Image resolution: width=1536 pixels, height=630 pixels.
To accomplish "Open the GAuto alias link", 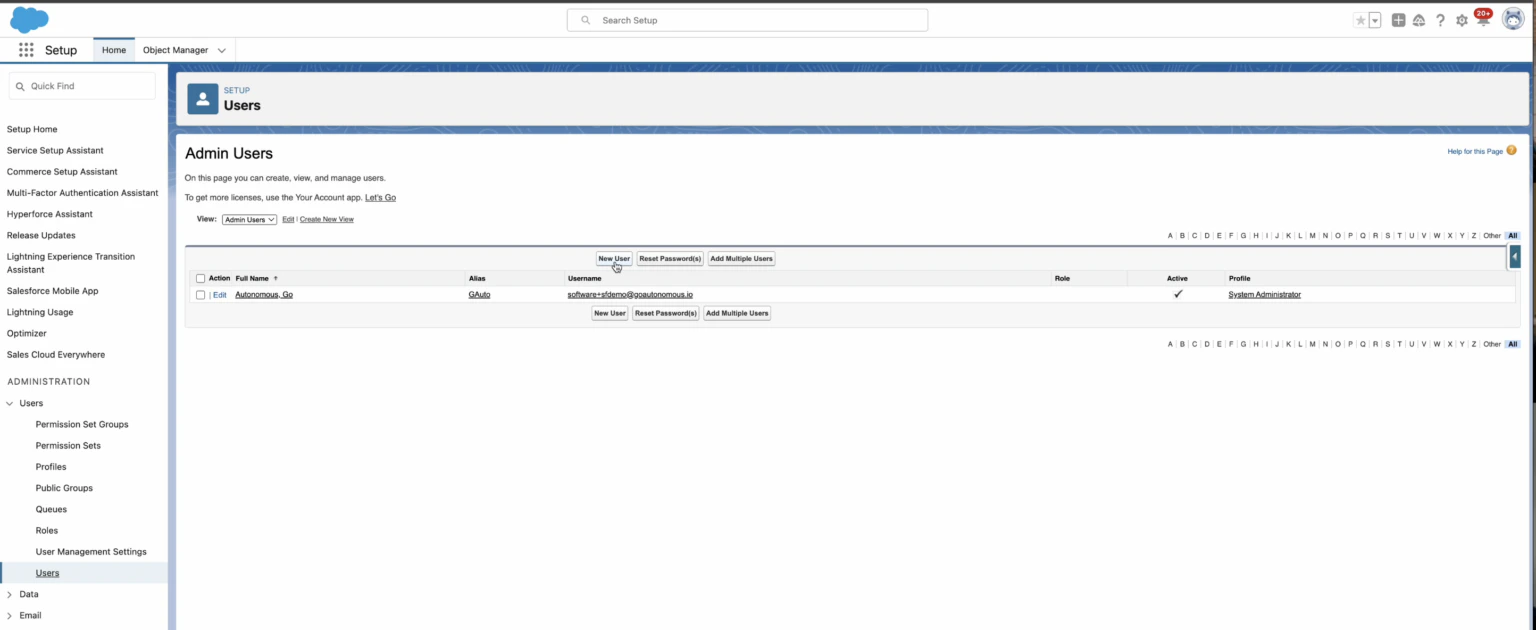I will point(479,295).
